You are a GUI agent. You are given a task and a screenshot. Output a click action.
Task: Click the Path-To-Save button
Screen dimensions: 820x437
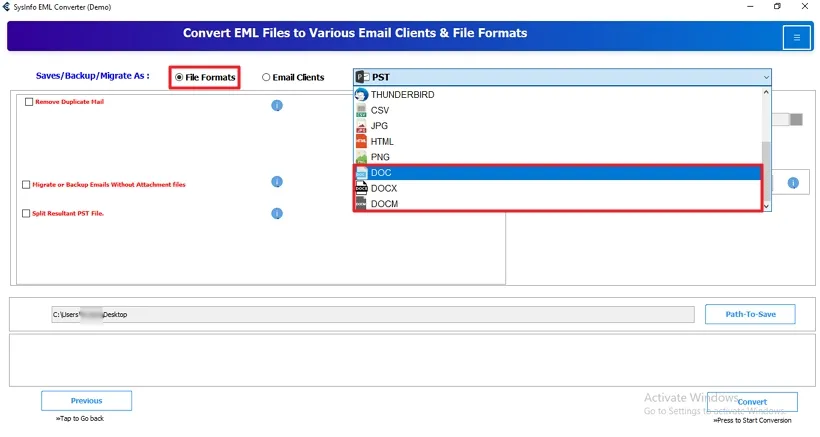point(750,314)
